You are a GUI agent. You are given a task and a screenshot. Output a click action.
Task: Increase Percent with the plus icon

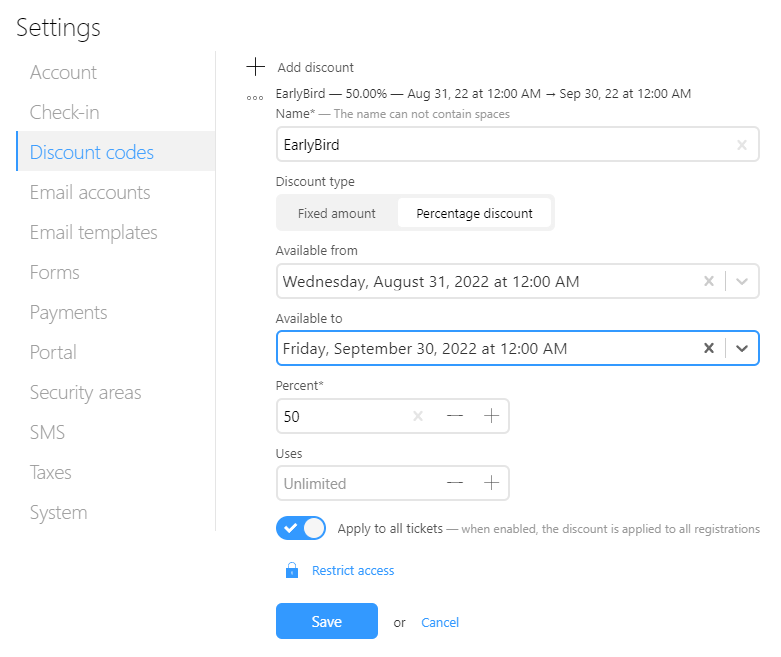(491, 417)
